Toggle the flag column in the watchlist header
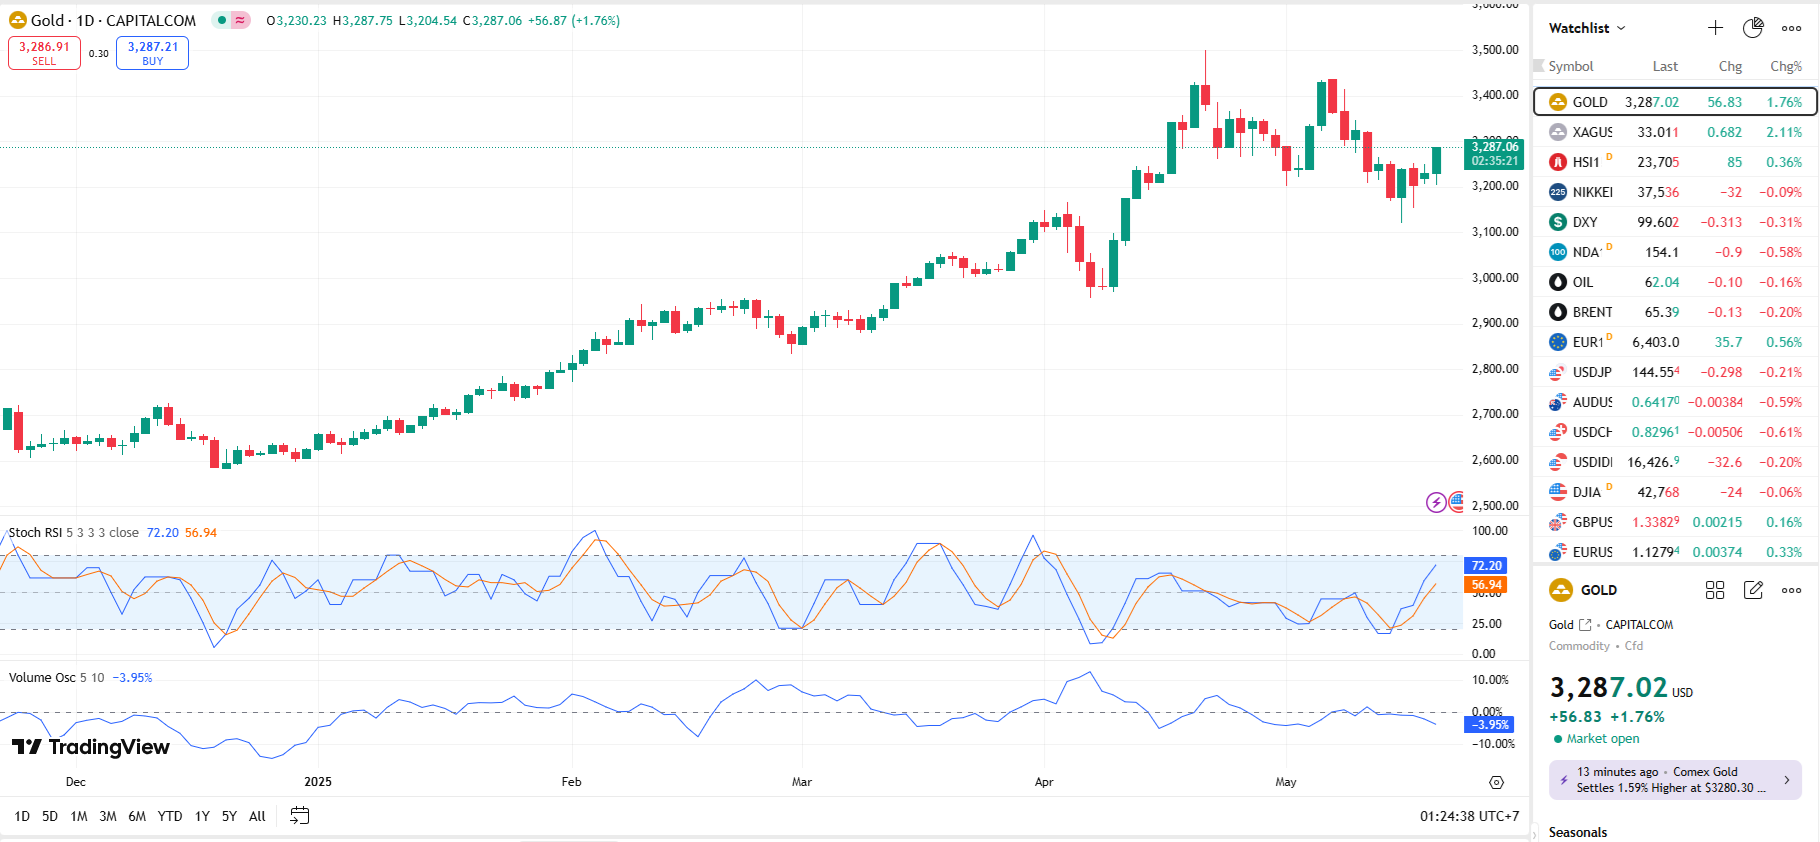The image size is (1820, 842). (x=1539, y=66)
